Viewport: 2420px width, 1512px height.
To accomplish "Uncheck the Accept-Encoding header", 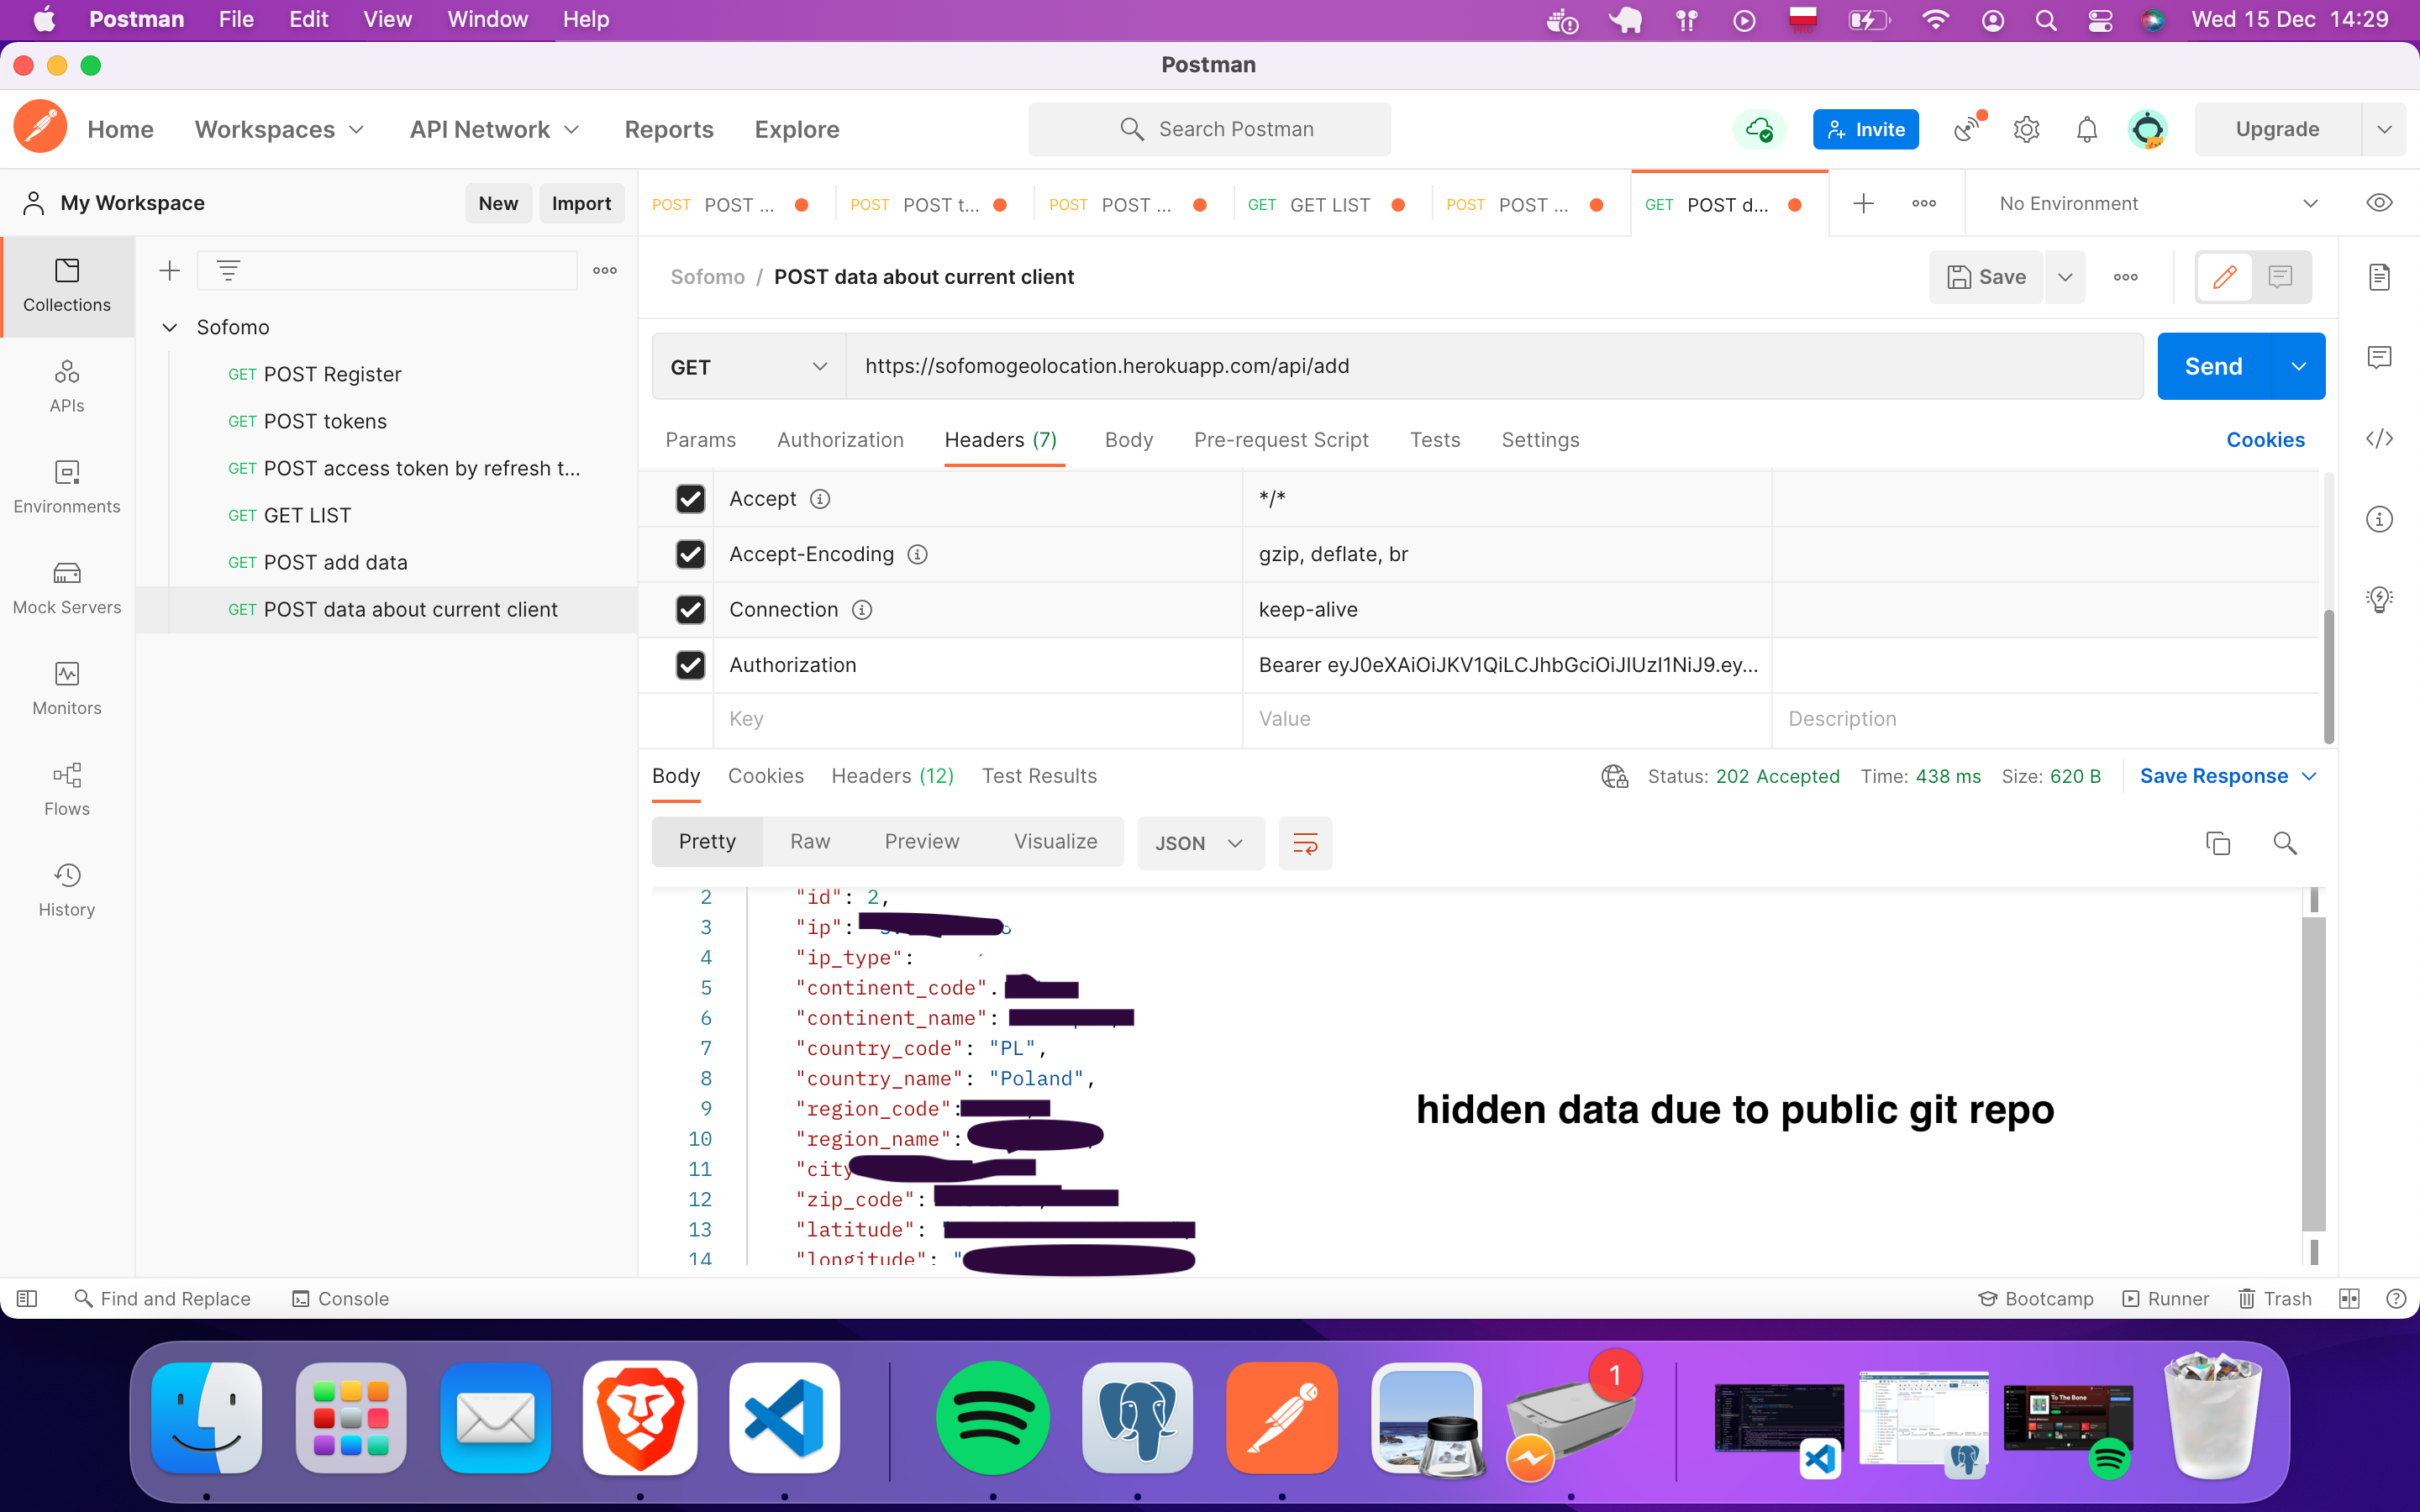I will click(691, 554).
